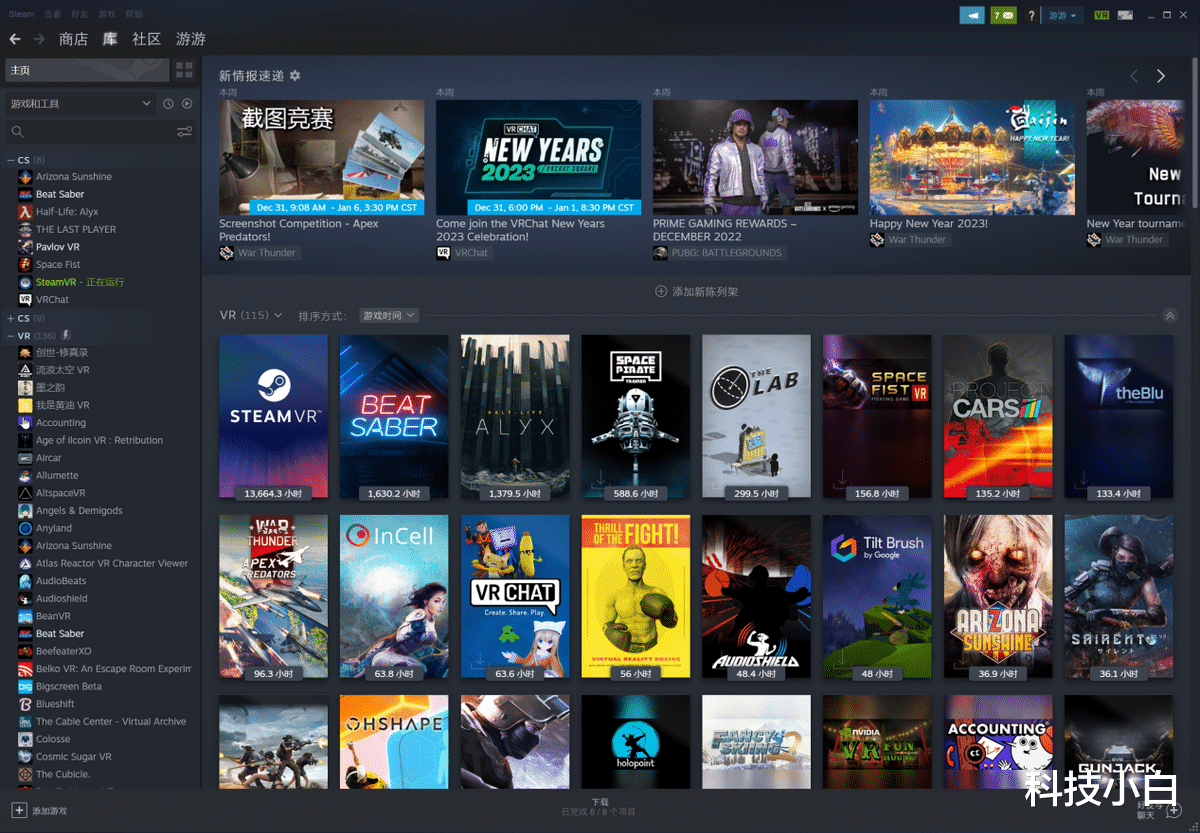Click the download progress bar showing 已完成 6/8
Viewport: 1200px width, 833px height.
point(598,806)
